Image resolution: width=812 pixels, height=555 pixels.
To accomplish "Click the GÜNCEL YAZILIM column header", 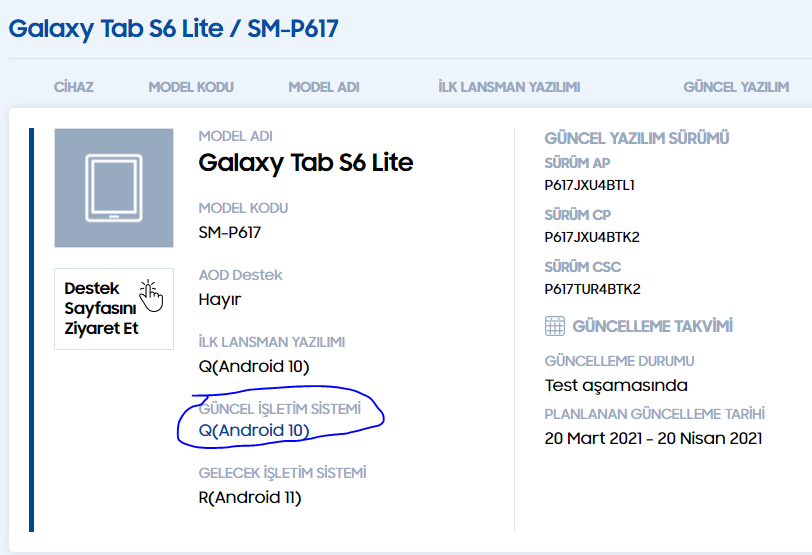I will tap(736, 87).
